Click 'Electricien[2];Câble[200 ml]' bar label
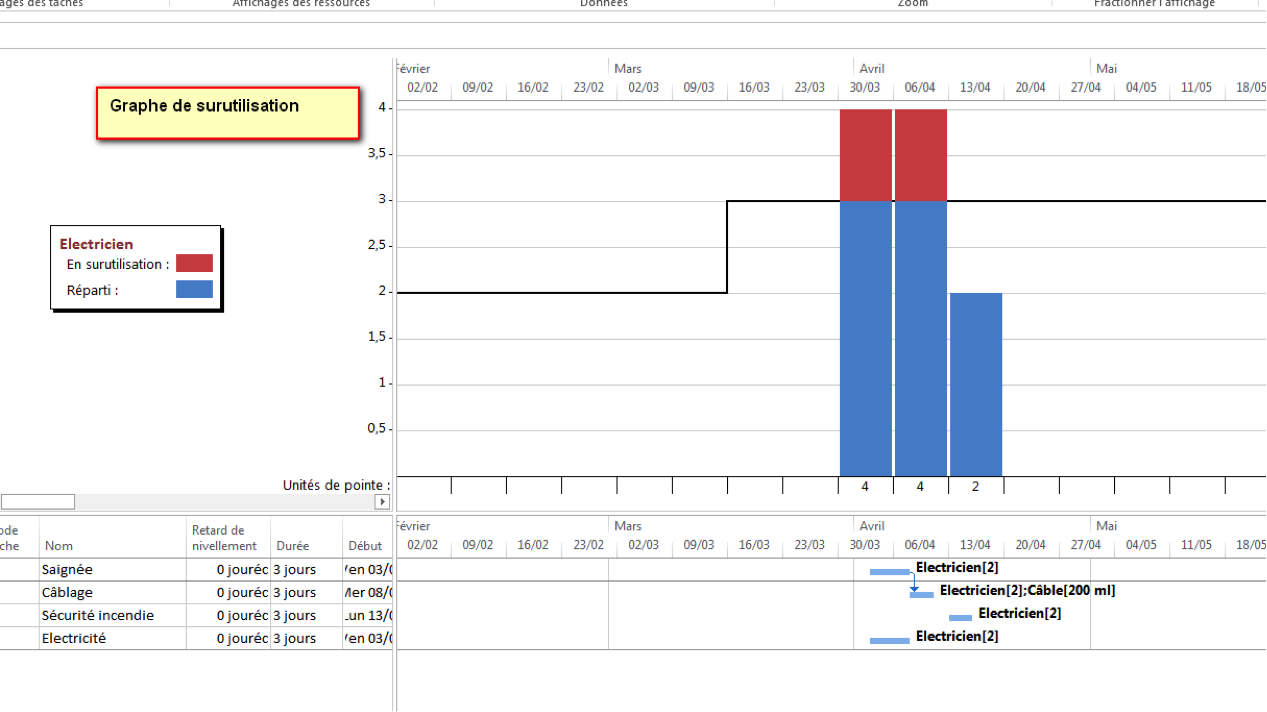Image resolution: width=1267 pixels, height=712 pixels. 1027,590
